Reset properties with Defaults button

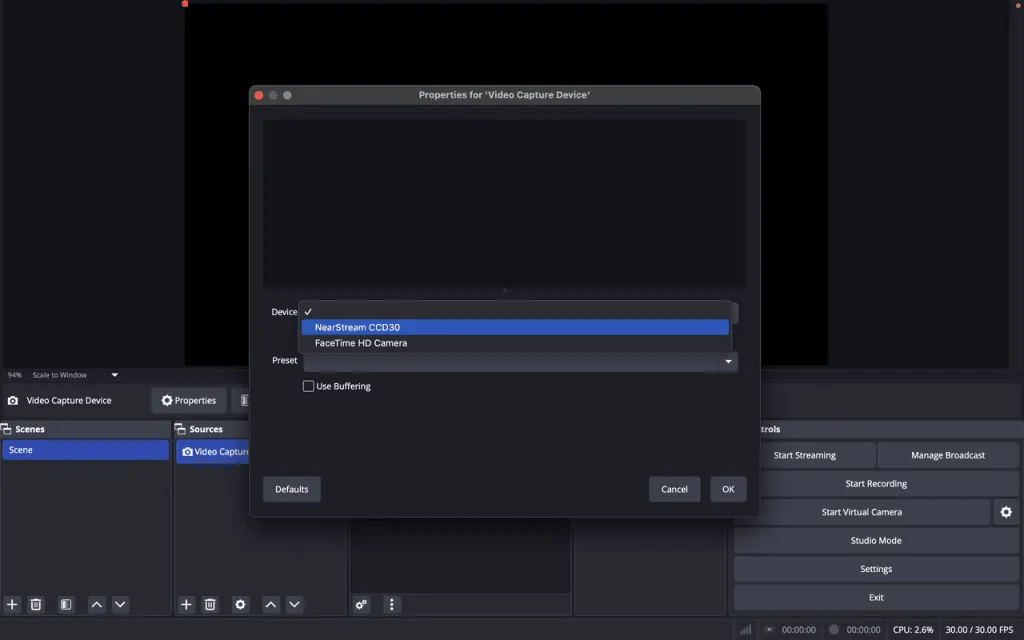coord(292,489)
